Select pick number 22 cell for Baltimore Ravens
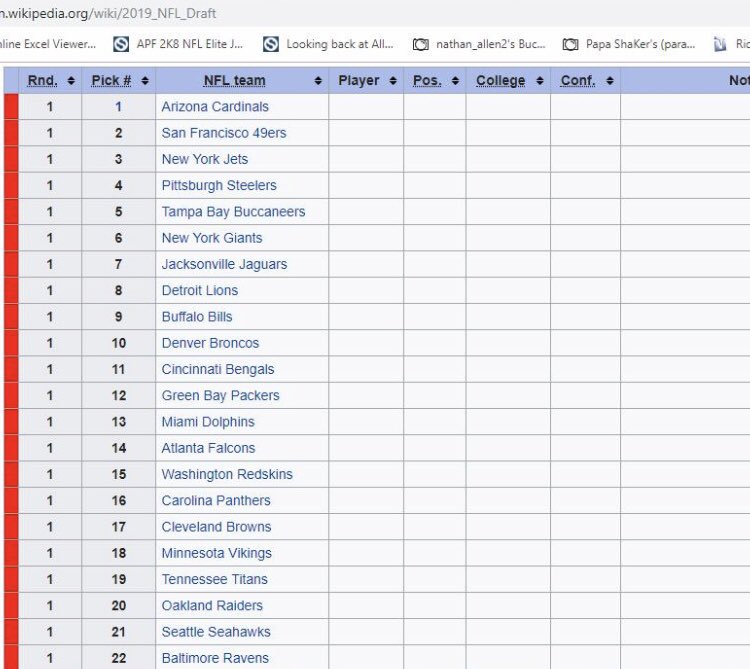This screenshot has height=669, width=750. pos(119,658)
